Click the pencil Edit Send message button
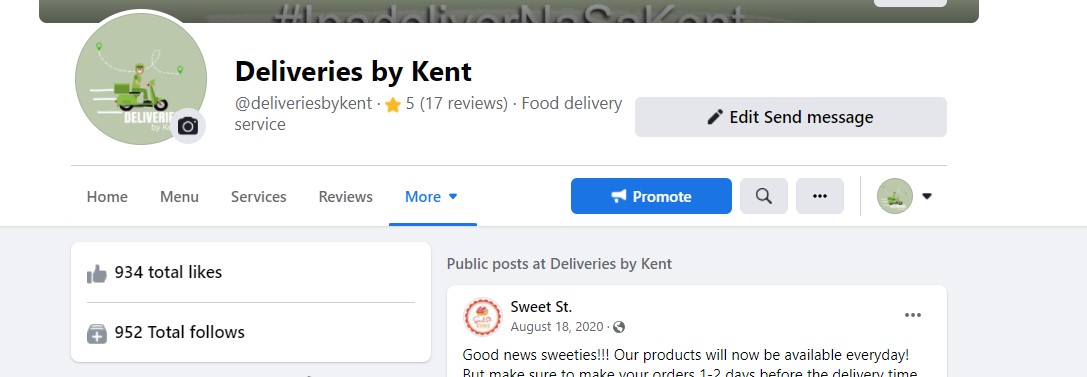 [790, 117]
